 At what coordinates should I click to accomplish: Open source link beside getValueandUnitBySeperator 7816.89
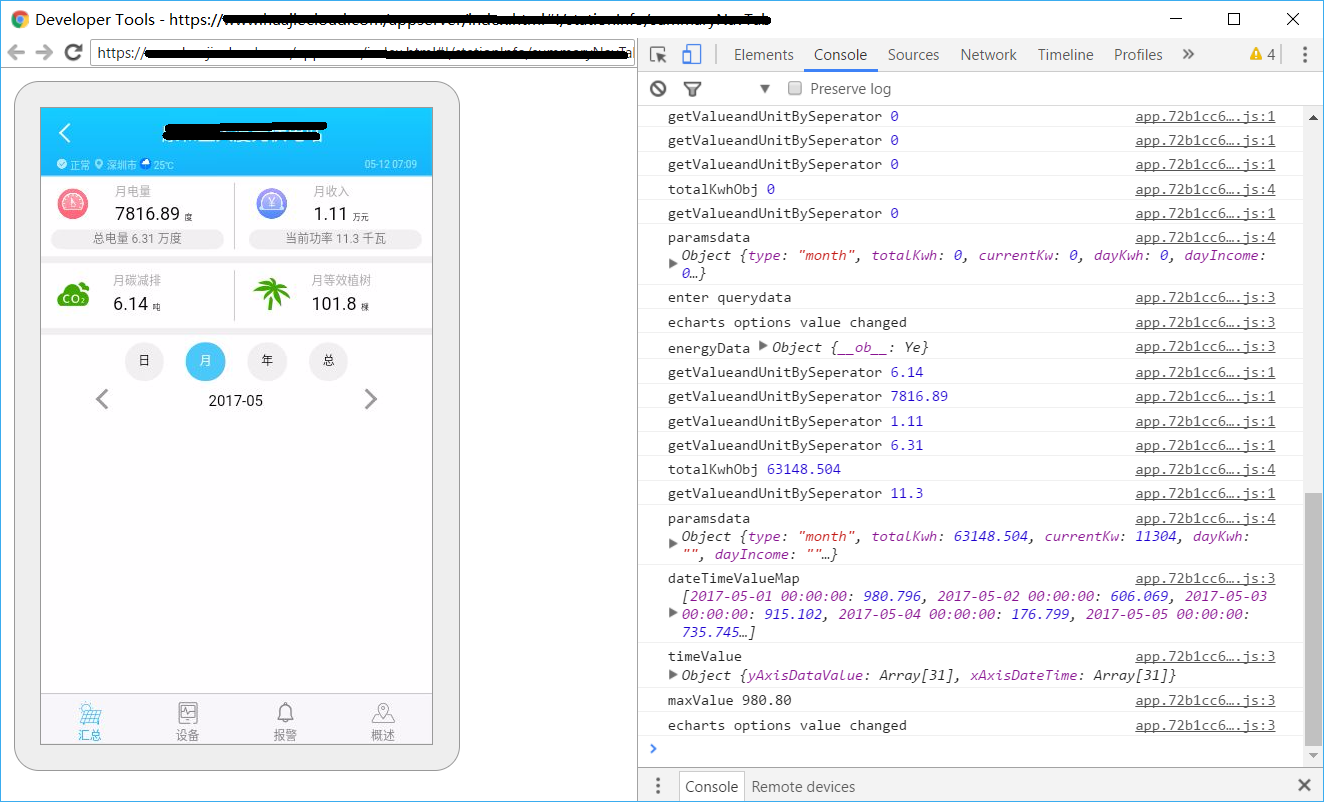[x=1205, y=396]
